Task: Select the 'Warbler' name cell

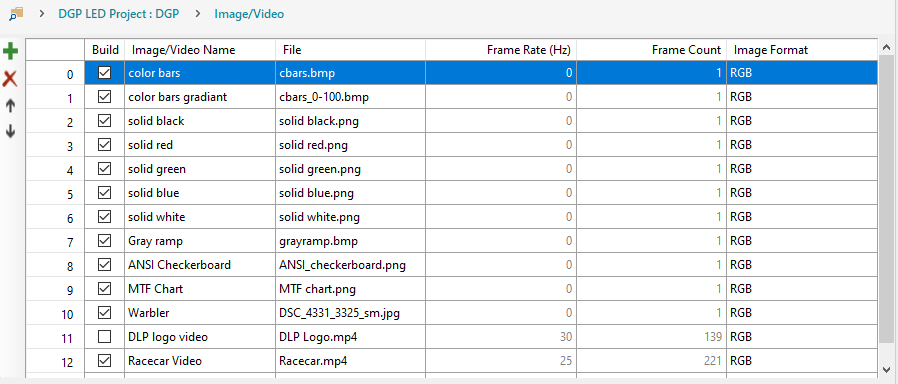Action: 200,314
